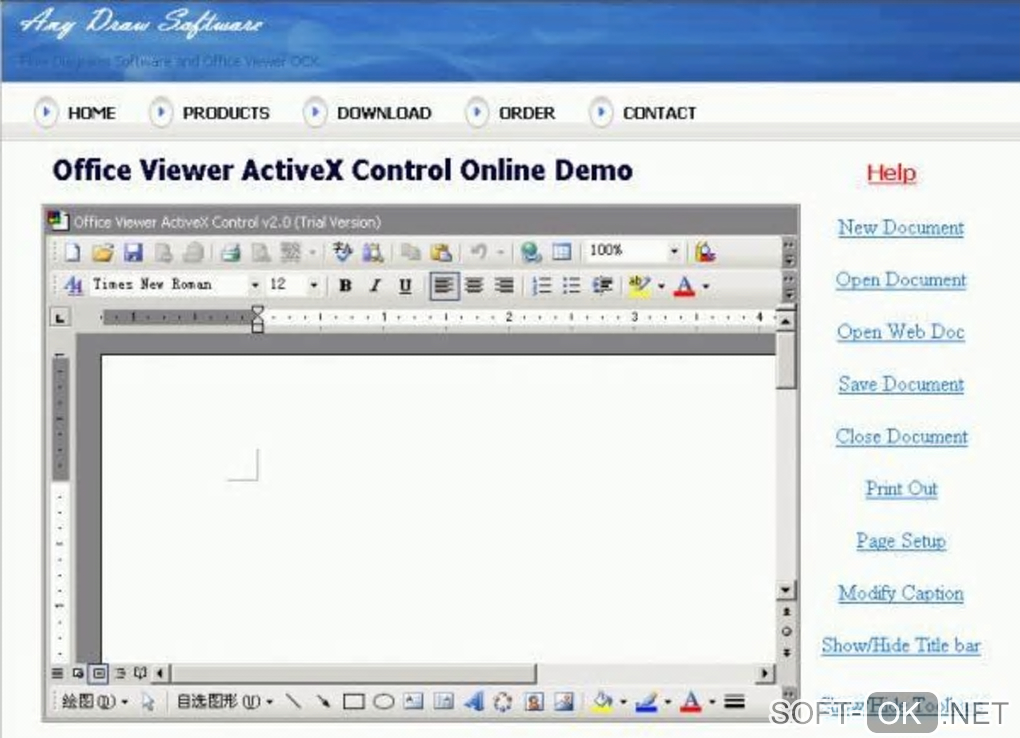Image resolution: width=1020 pixels, height=738 pixels.
Task: Enable center text alignment
Action: coord(474,286)
